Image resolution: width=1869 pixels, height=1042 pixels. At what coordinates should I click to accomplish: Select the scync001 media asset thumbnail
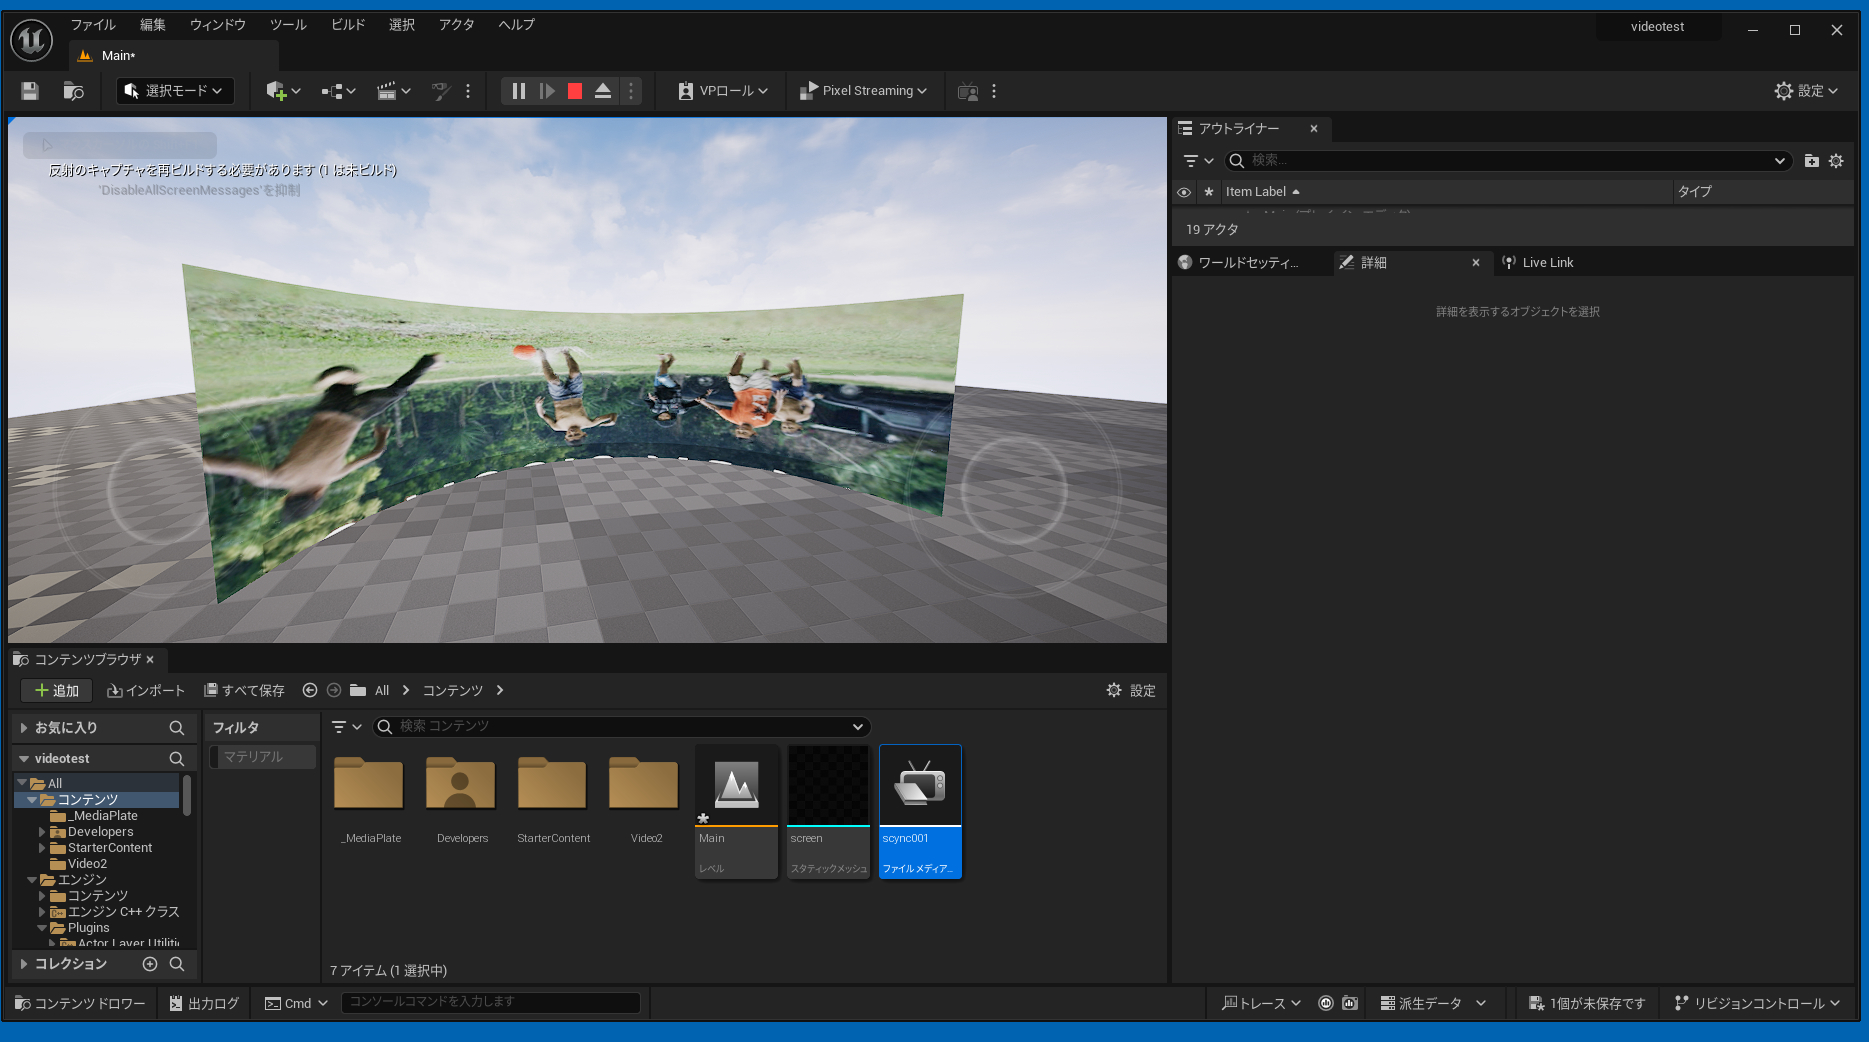(920, 786)
